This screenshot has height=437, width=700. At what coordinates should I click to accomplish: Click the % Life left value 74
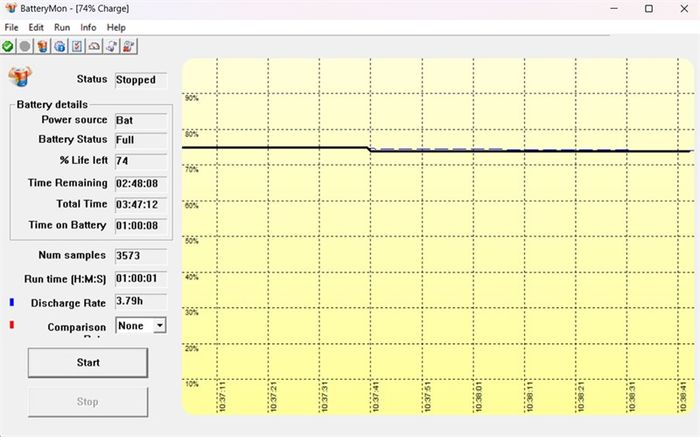[x=141, y=161]
